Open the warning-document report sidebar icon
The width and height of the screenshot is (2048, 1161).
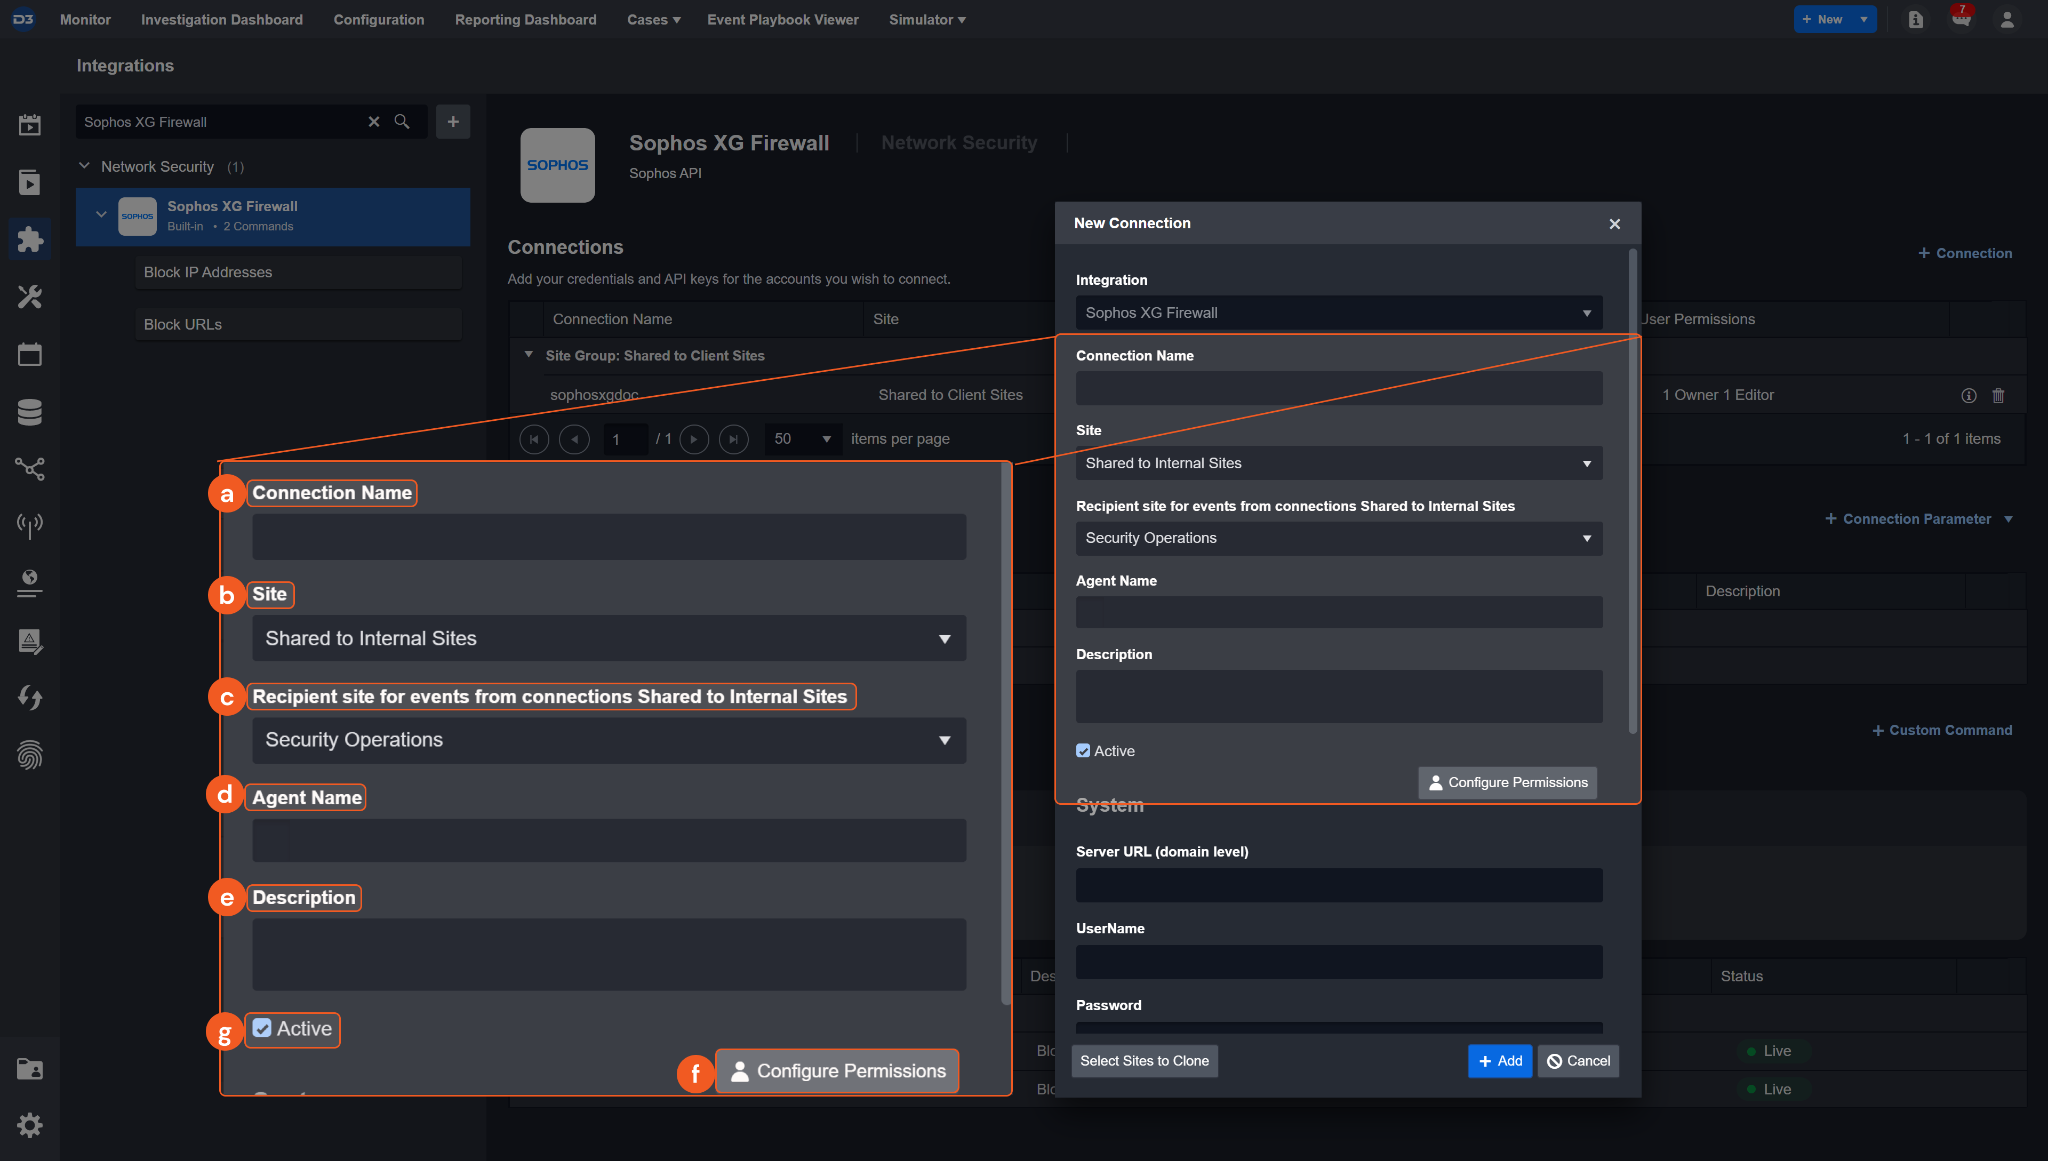(x=30, y=641)
